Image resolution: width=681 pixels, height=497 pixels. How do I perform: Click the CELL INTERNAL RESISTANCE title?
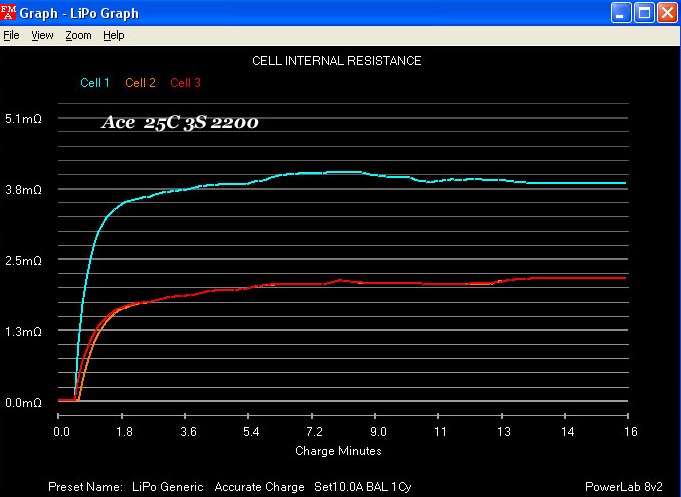point(337,61)
